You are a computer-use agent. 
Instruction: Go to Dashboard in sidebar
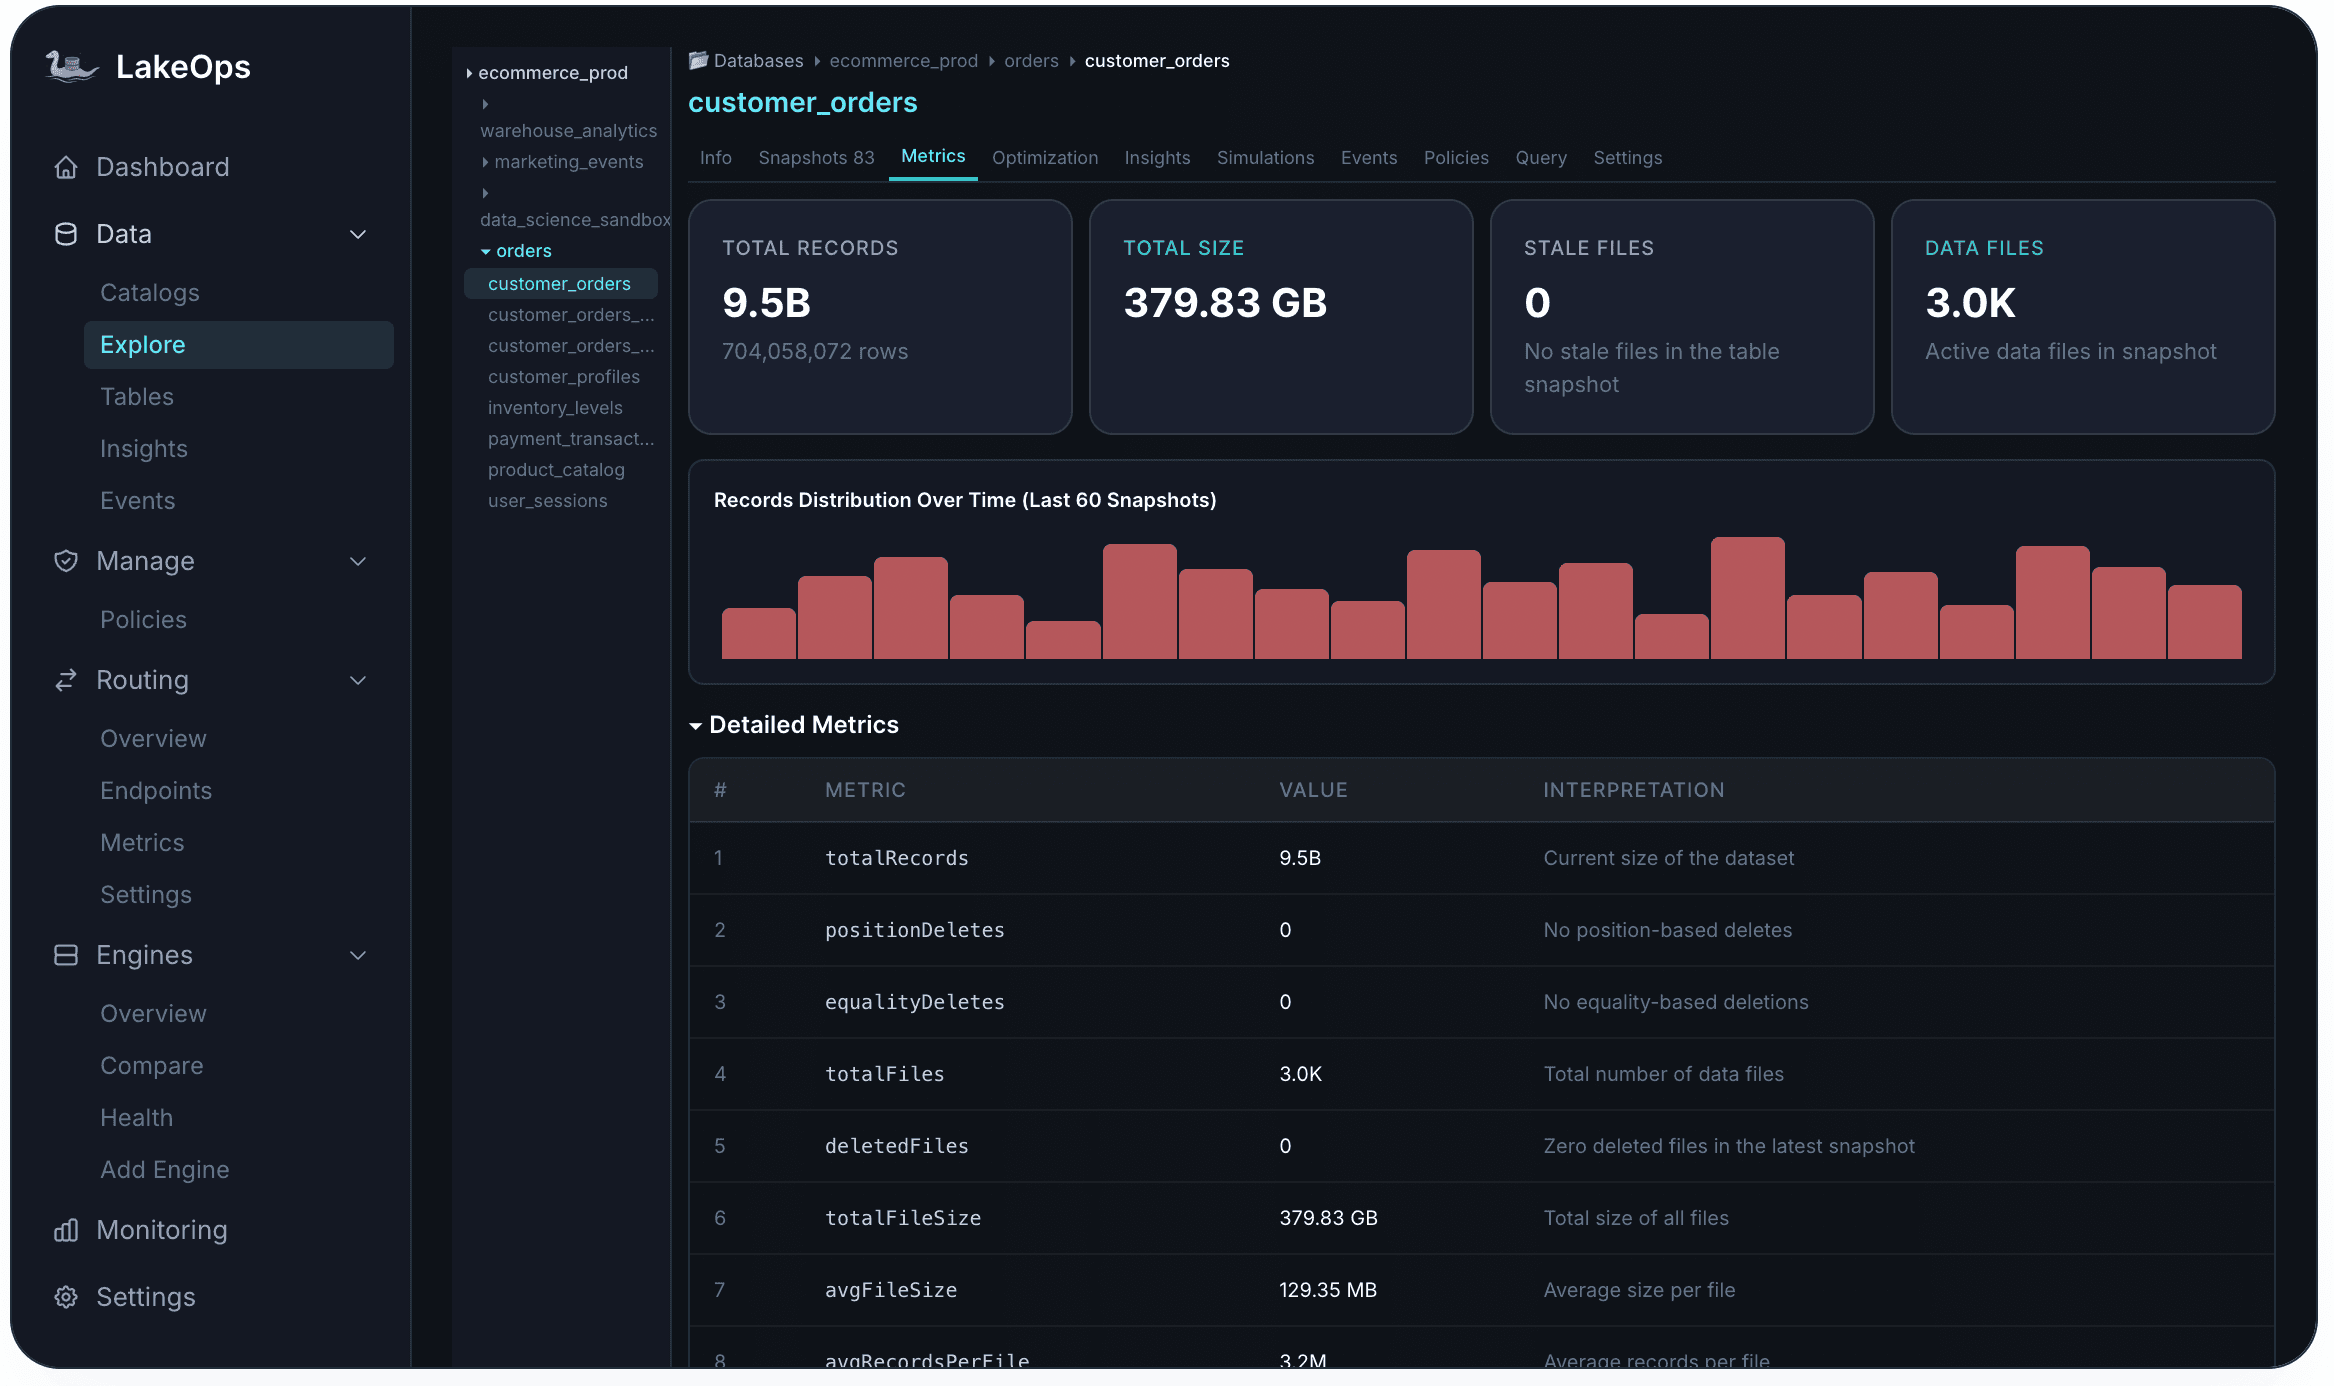163,167
